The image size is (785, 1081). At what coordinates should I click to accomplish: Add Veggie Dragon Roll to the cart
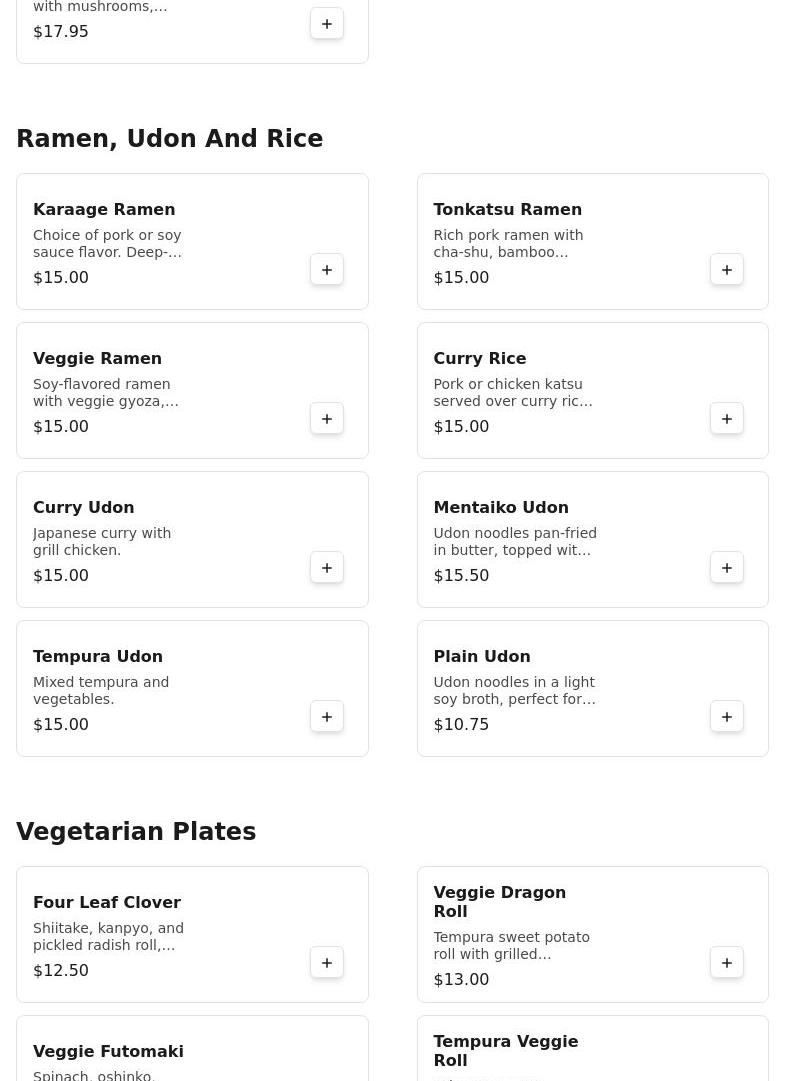point(727,963)
